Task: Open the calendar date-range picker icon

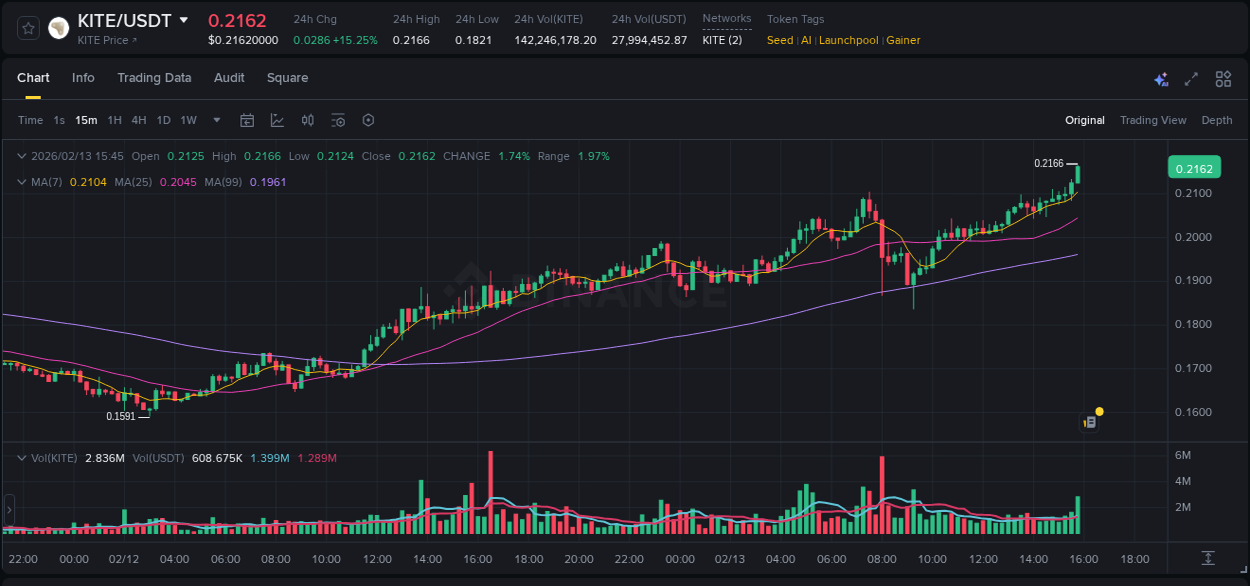Action: pos(247,119)
